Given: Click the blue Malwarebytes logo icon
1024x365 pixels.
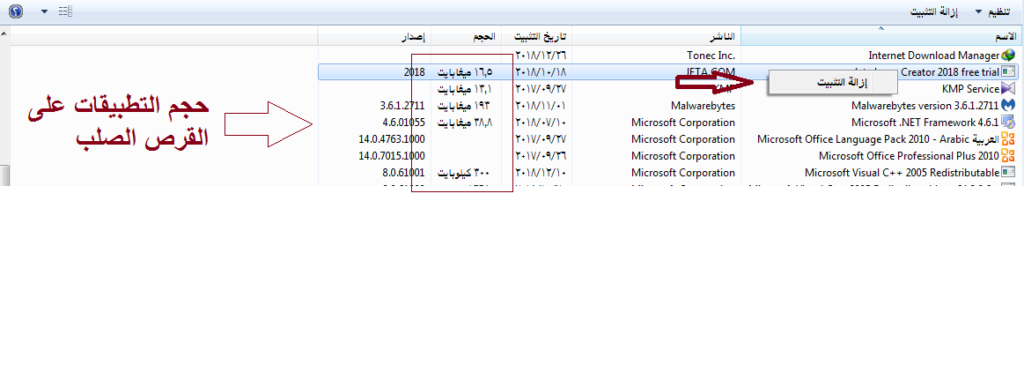Looking at the screenshot, I should tap(1008, 105).
